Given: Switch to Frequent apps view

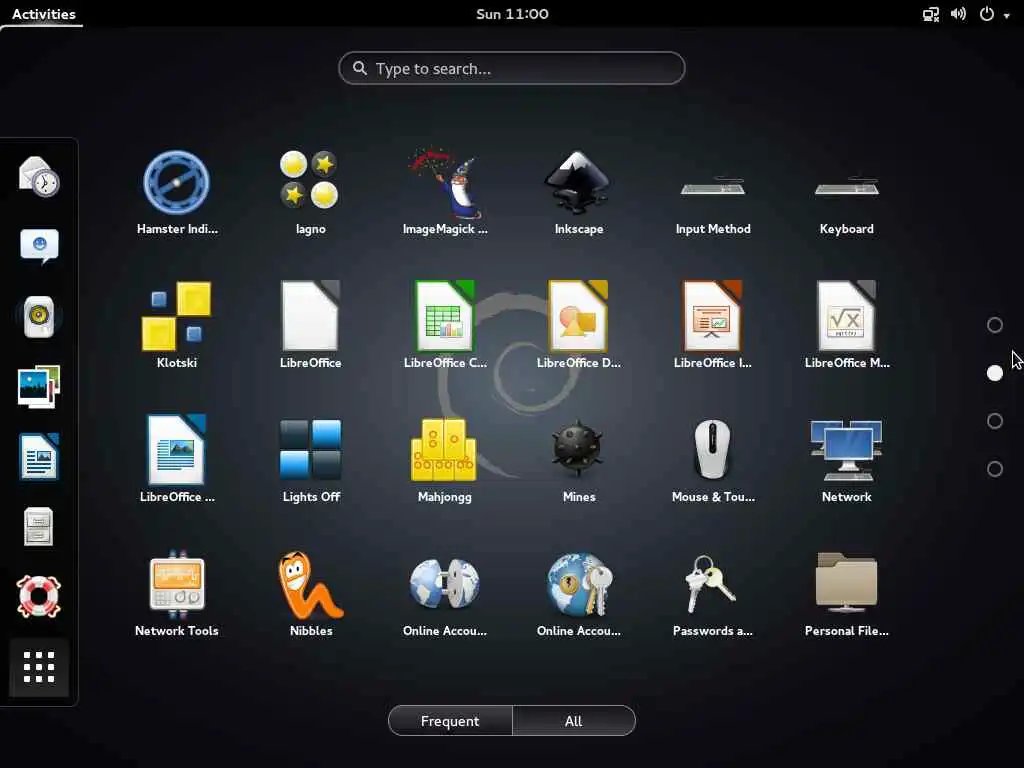Looking at the screenshot, I should coord(450,721).
